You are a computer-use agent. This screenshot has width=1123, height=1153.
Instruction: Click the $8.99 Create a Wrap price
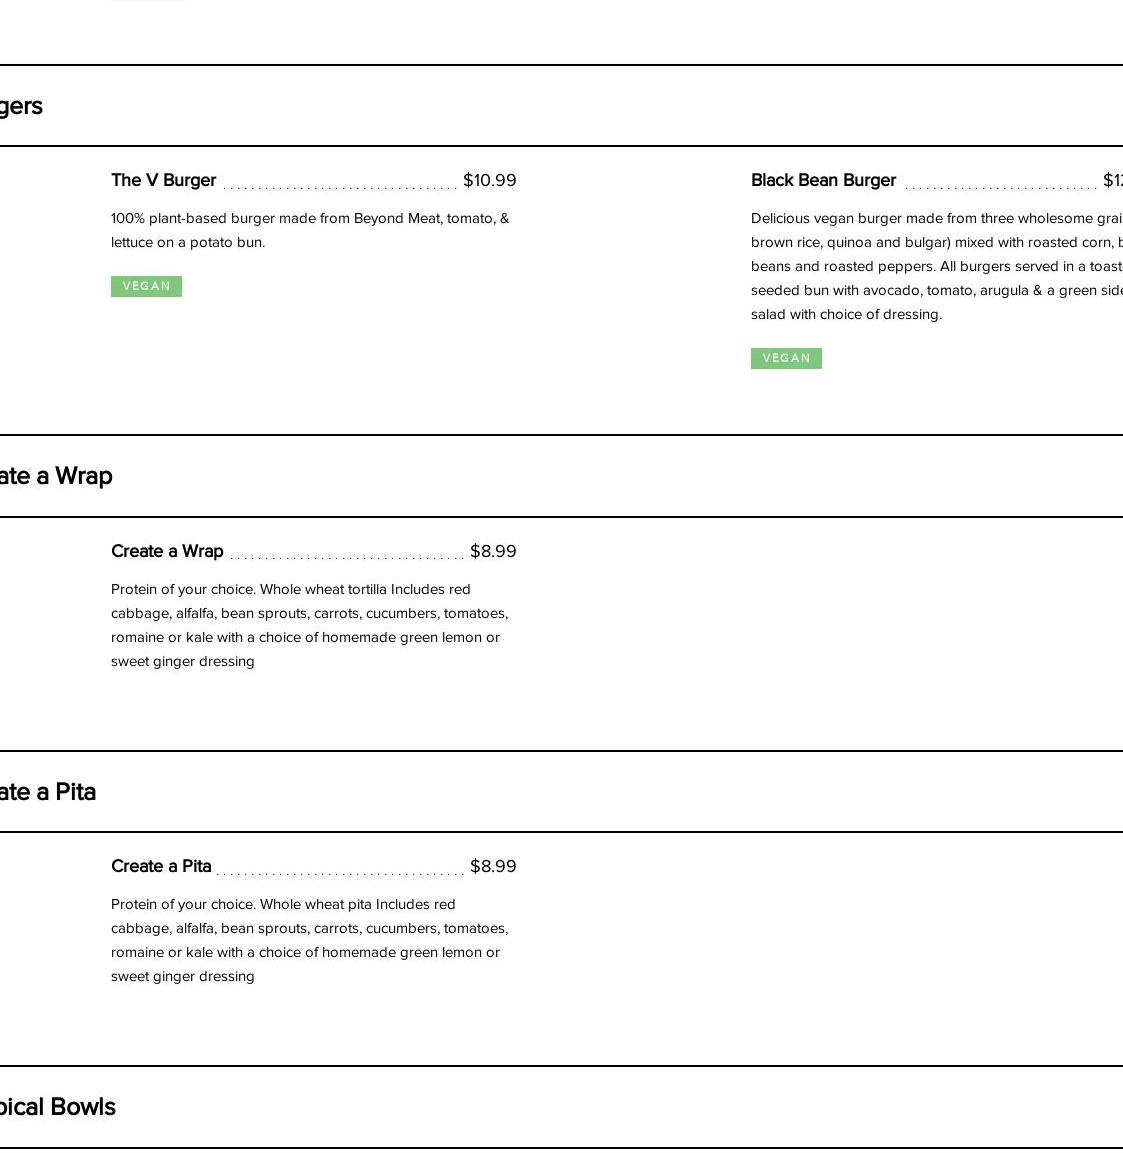tap(493, 551)
